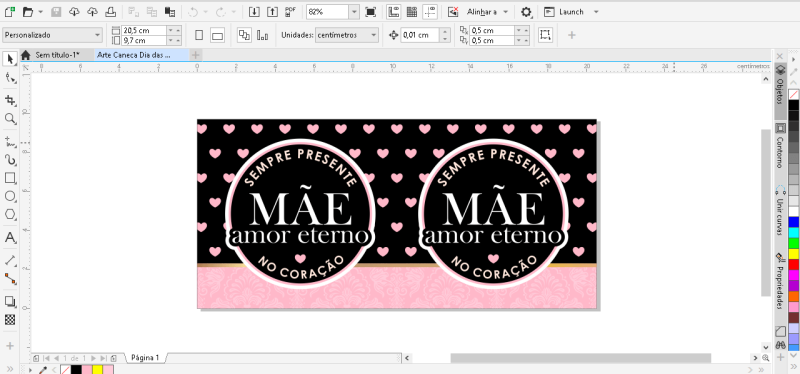Click the cloud download icon
Viewport: 800px width, 374px height.
point(74,11)
